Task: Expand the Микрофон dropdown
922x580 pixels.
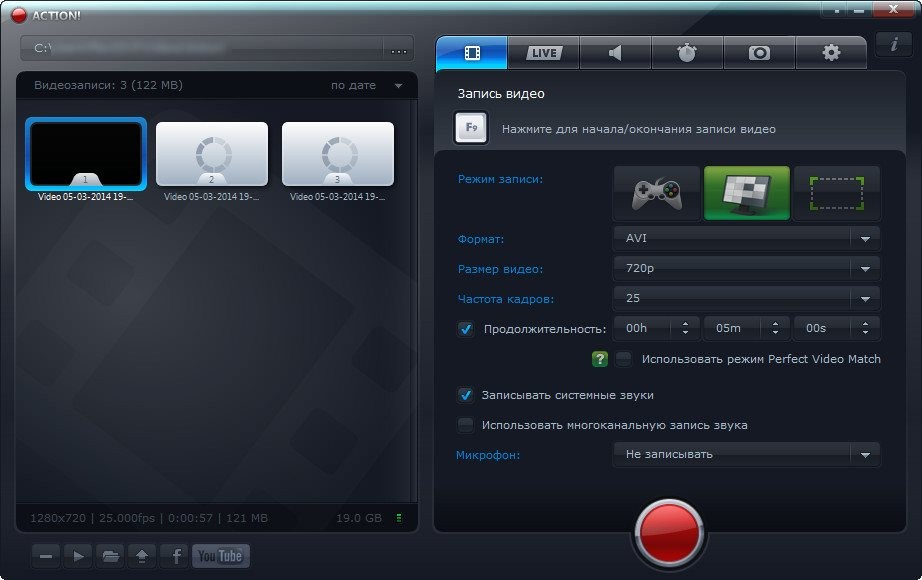Action: 746,455
